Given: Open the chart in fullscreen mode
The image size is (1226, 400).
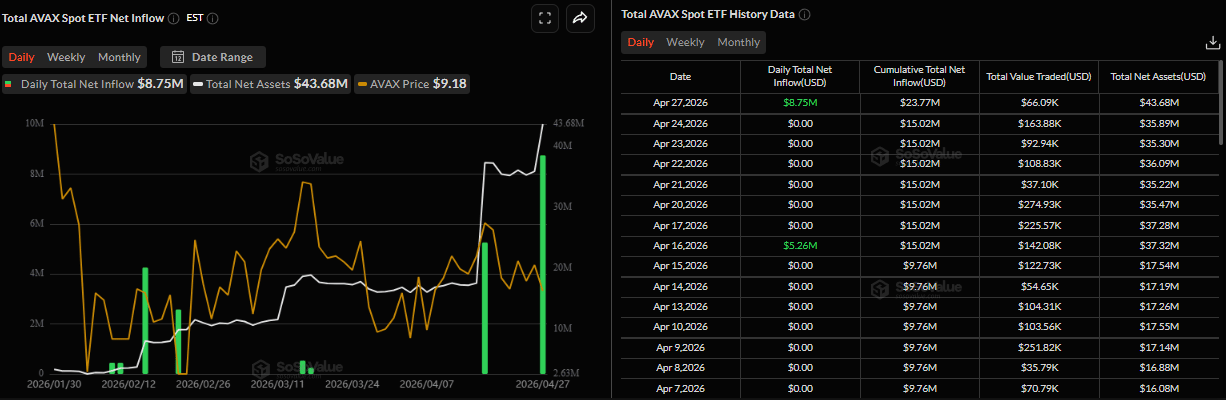Looking at the screenshot, I should point(545,17).
